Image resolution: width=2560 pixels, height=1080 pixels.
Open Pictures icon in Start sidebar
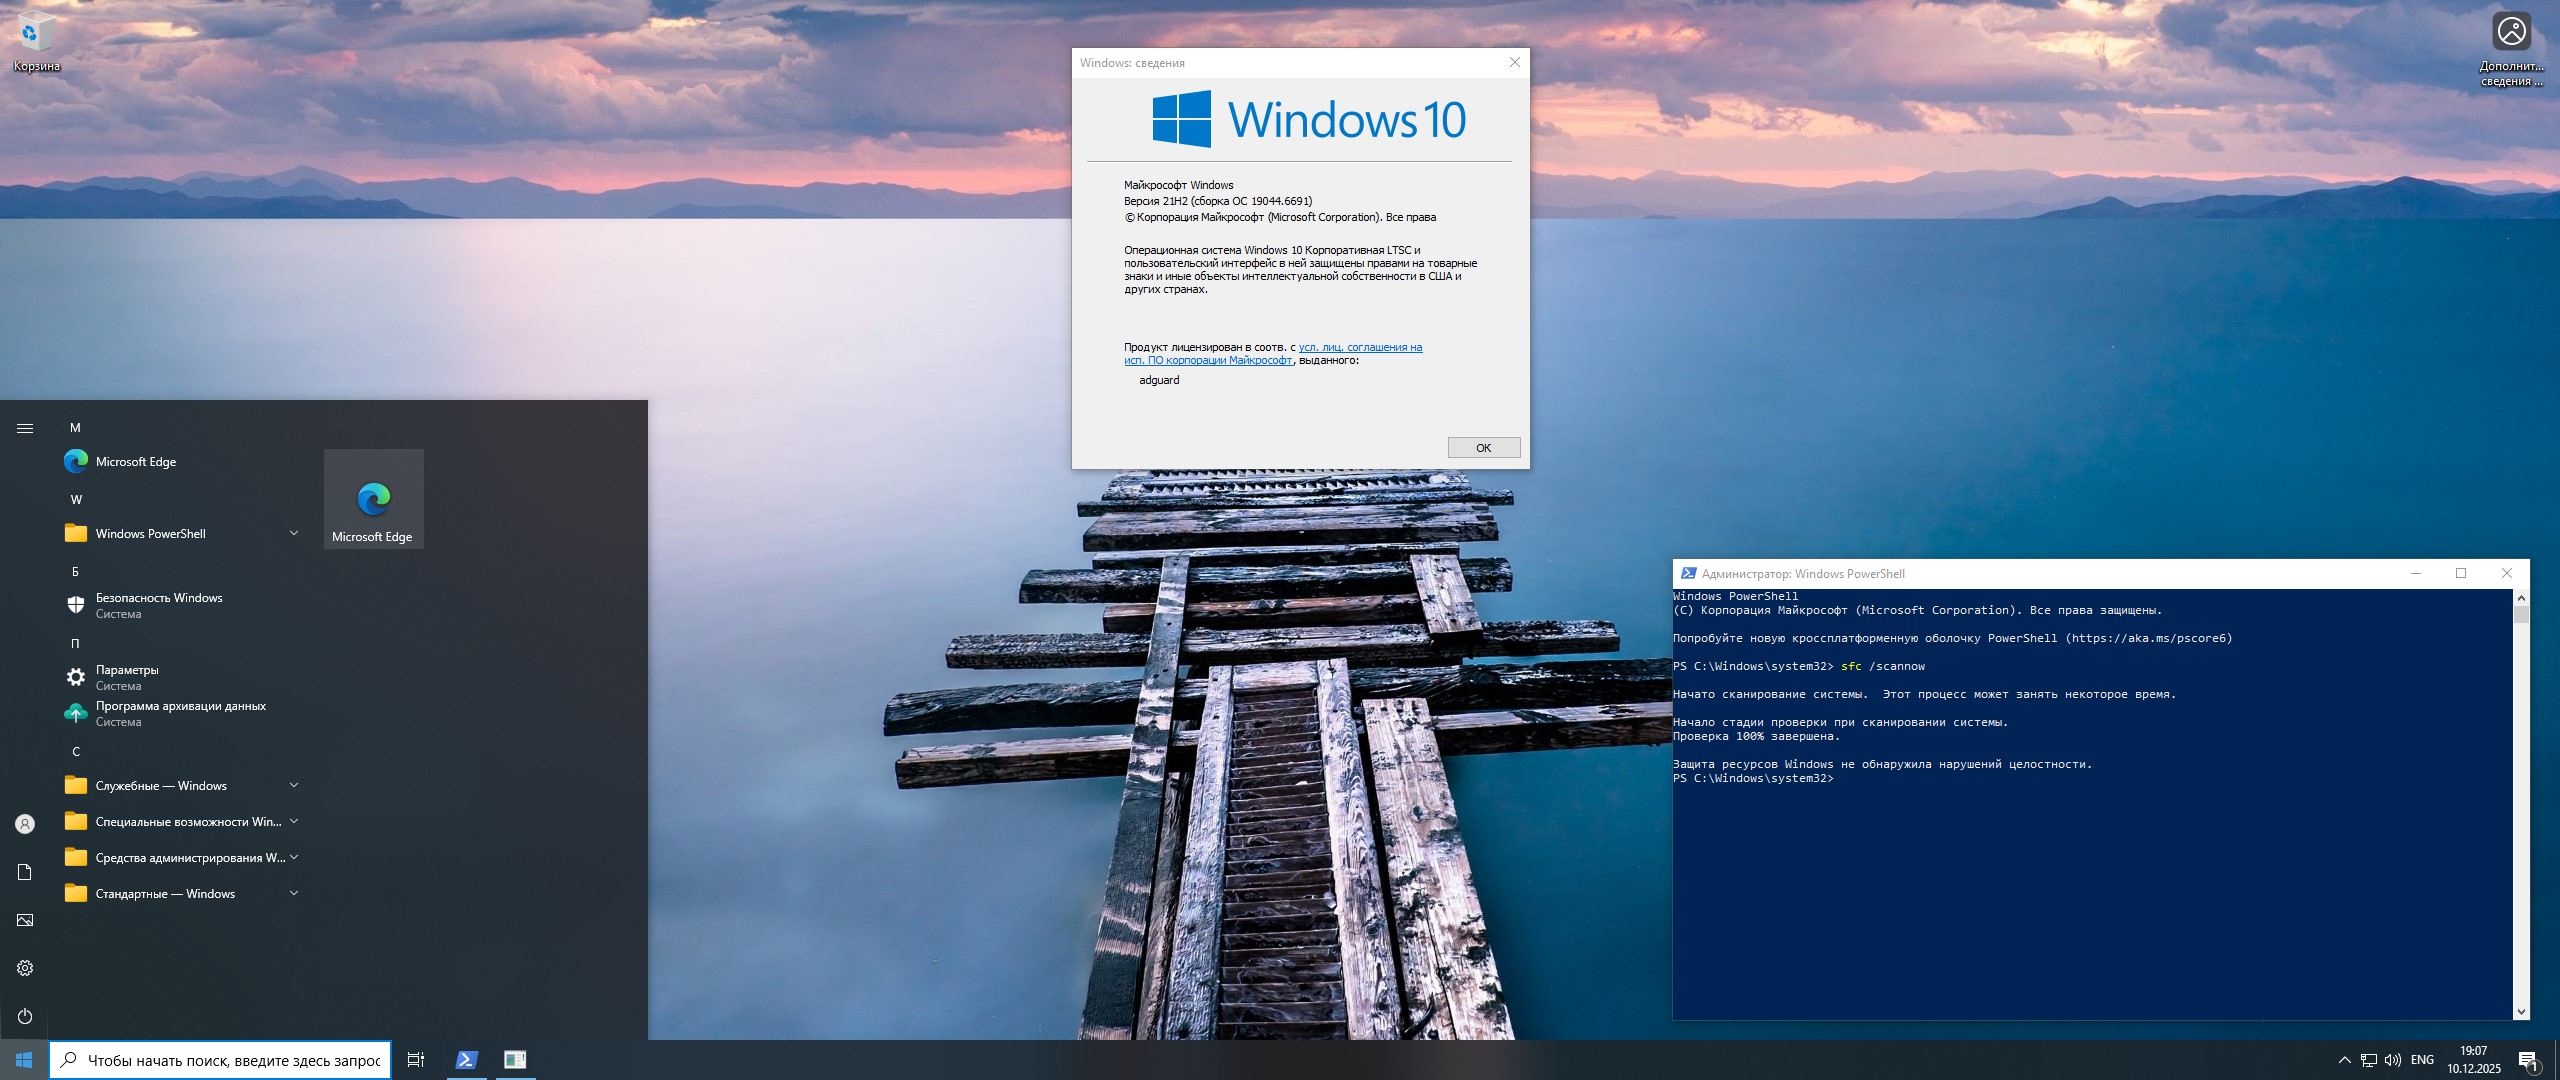coord(25,920)
